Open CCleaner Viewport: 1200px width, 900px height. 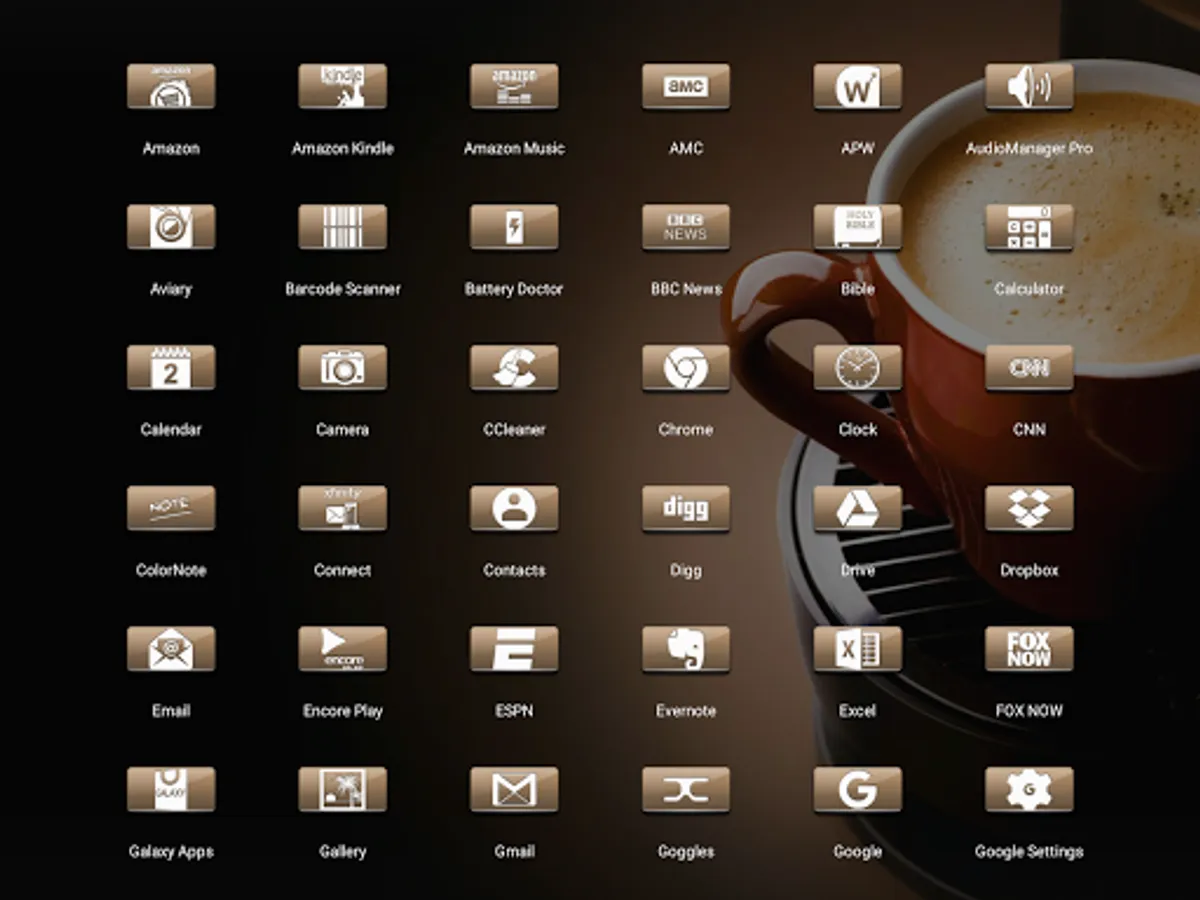(x=514, y=369)
